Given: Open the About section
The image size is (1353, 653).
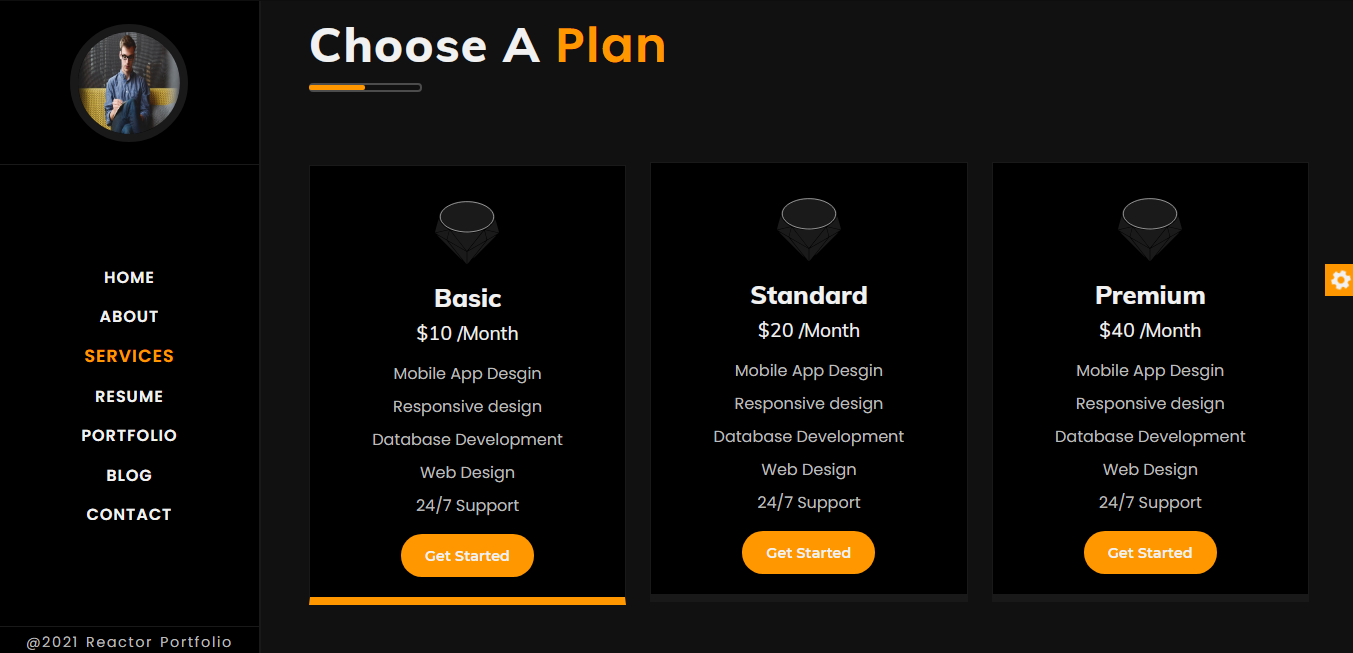Looking at the screenshot, I should point(129,317).
